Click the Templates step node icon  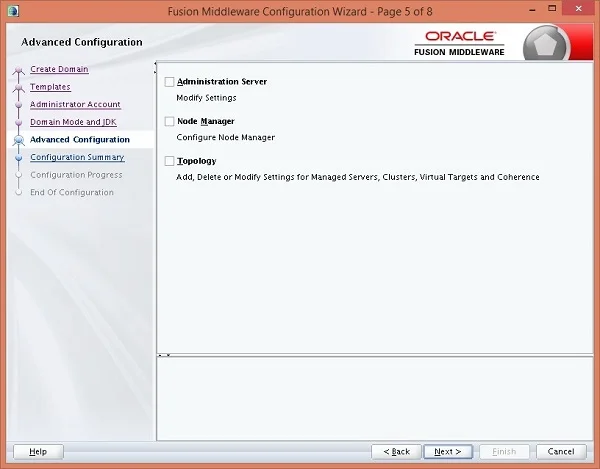click(x=18, y=88)
